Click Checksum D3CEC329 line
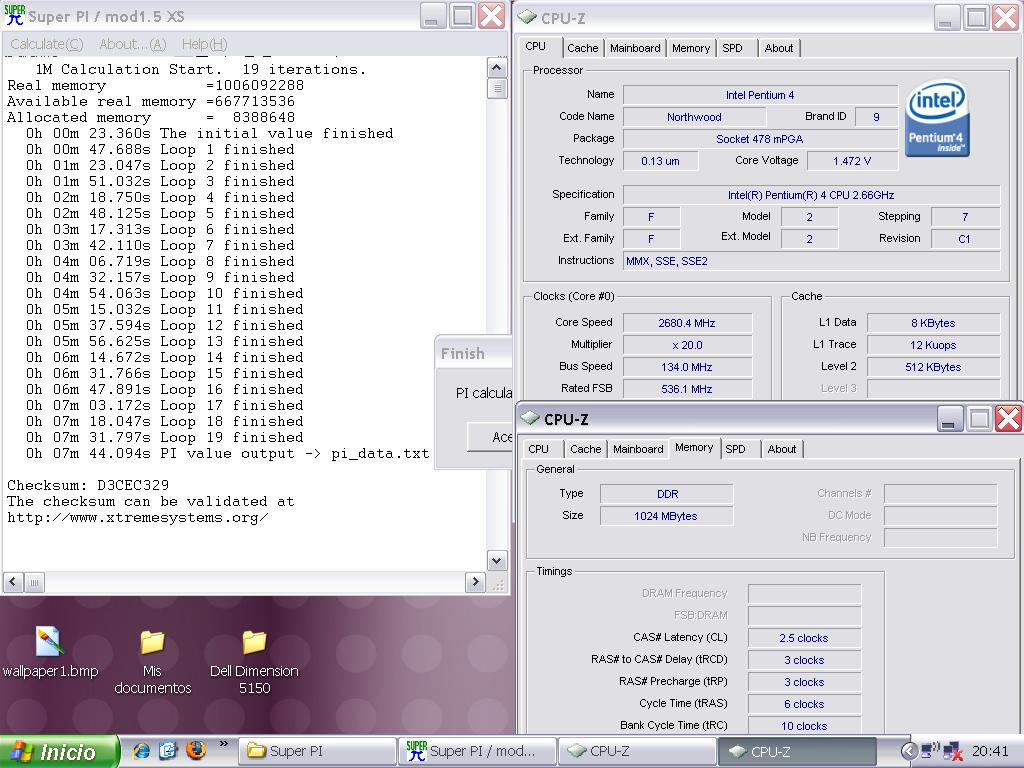Viewport: 1024px width, 768px height. [x=88, y=485]
